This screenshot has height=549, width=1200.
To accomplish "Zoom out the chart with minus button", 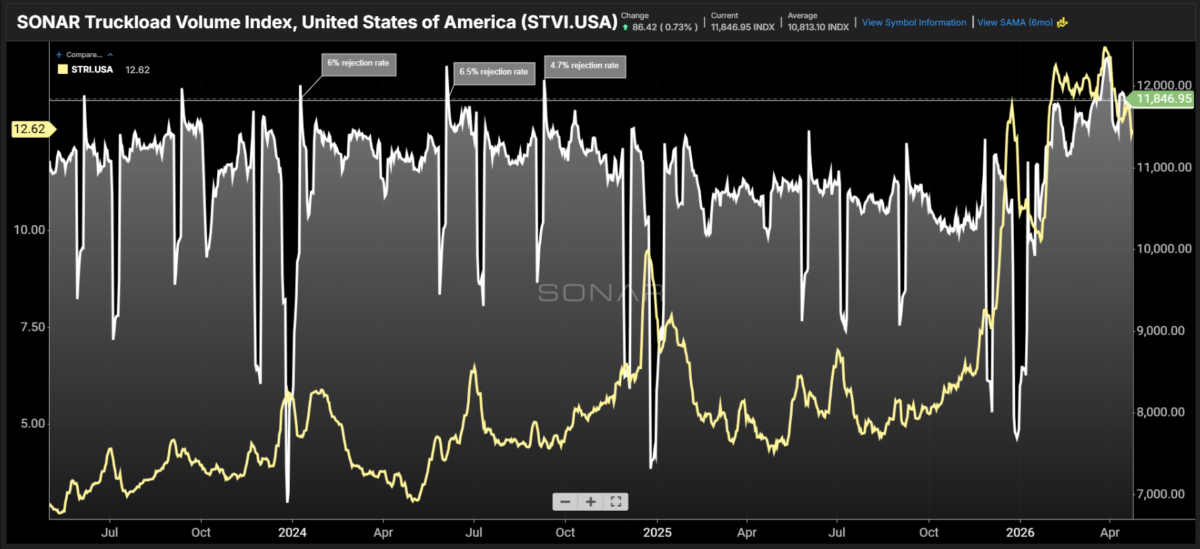I will 565,502.
